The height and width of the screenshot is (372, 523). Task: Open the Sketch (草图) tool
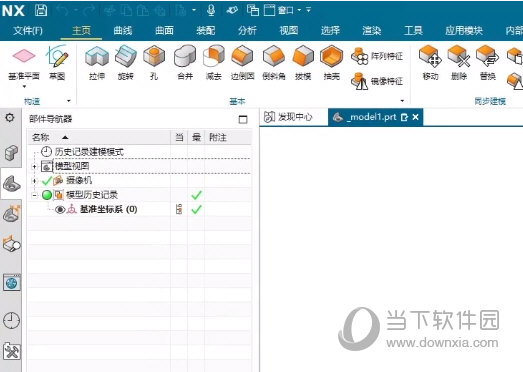[57, 62]
